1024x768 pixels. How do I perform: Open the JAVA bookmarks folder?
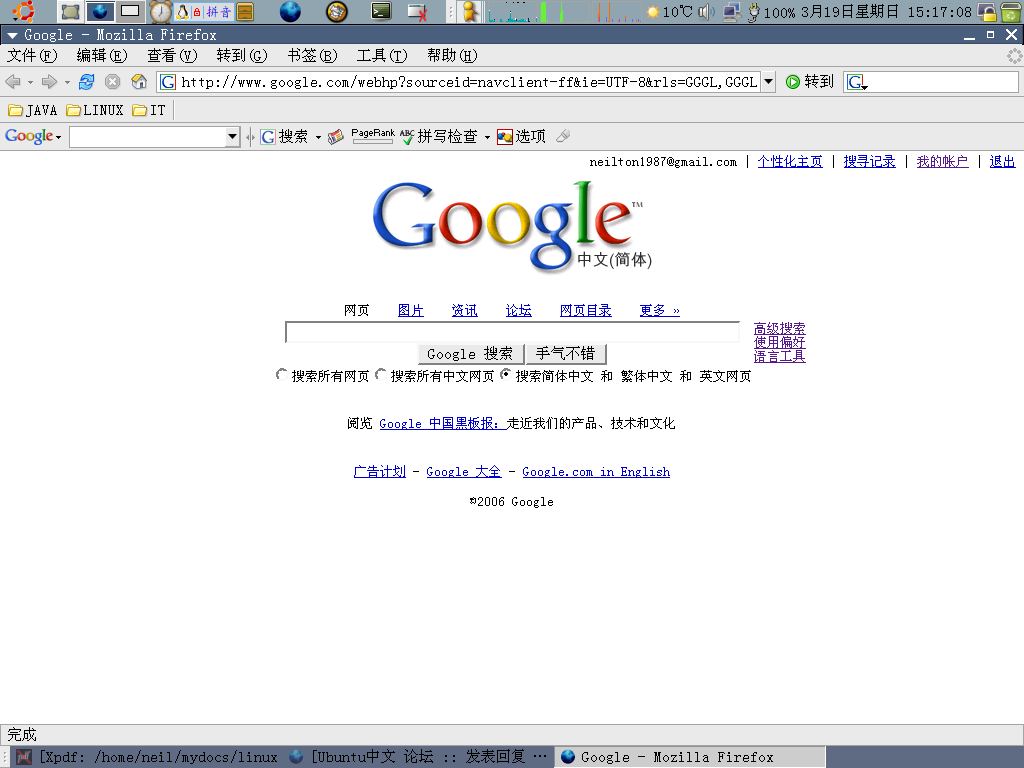pos(33,110)
